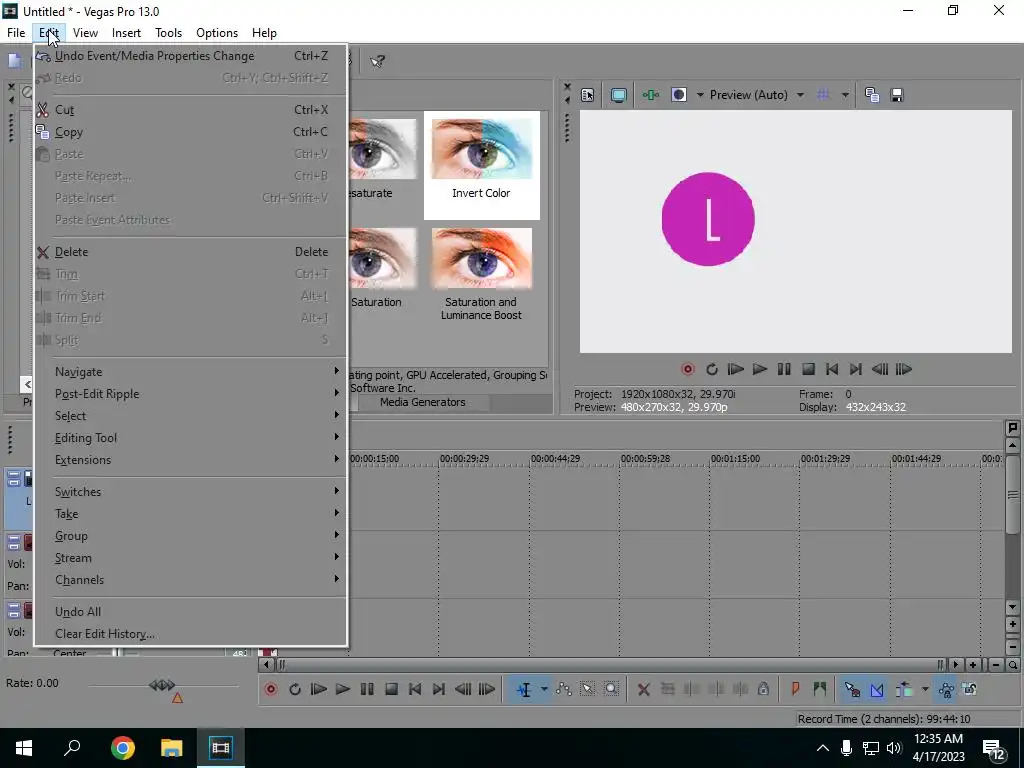Click Stop in timeline transport bar
Screen dimensions: 1024x768
(391, 689)
